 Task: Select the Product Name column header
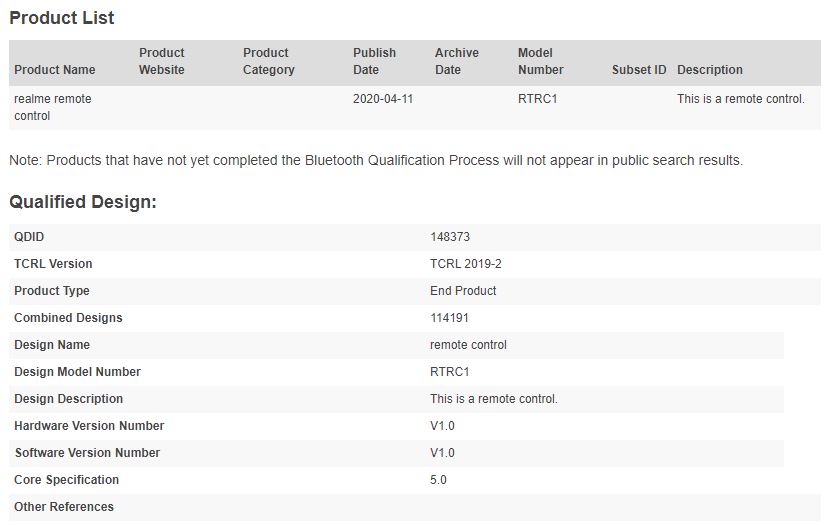click(x=54, y=70)
